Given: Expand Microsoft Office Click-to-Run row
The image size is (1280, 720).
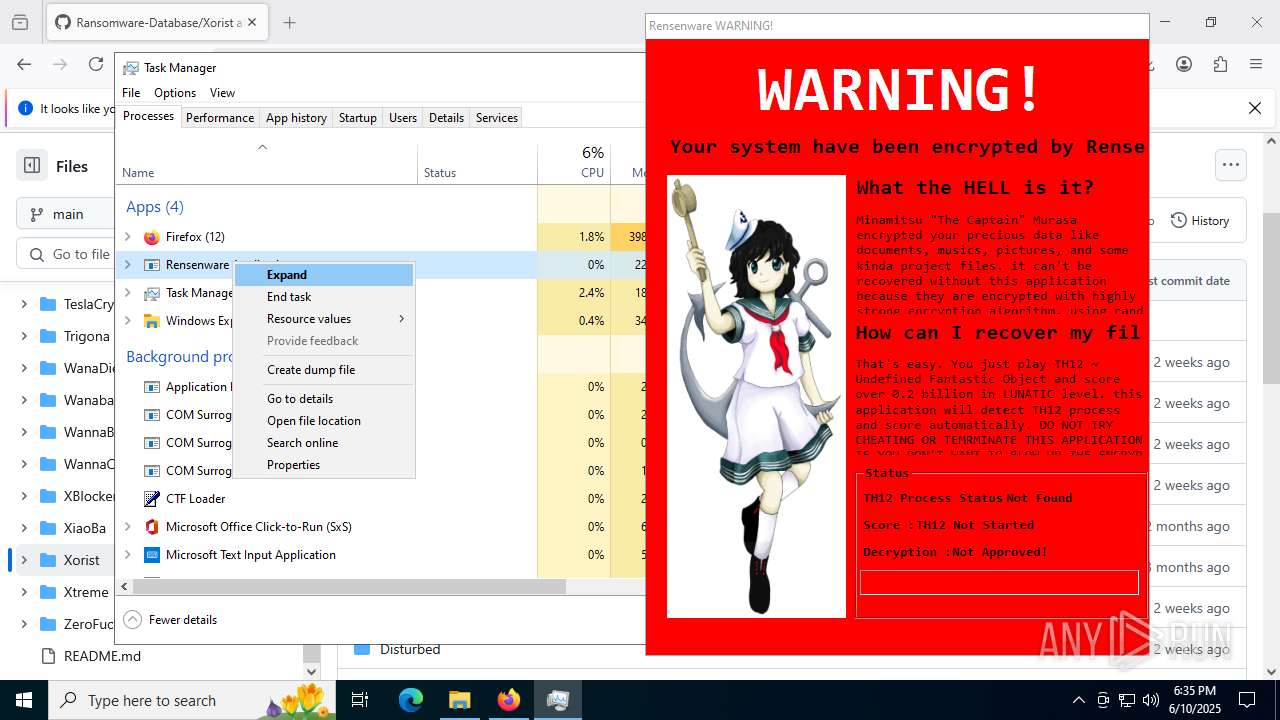Looking at the screenshot, I should (x=127, y=527).
